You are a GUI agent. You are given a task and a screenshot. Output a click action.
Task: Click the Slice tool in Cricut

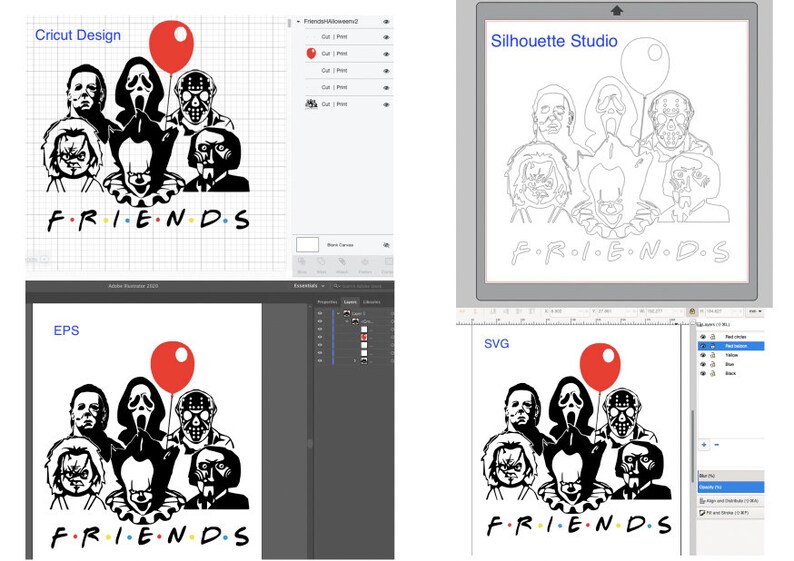302,265
